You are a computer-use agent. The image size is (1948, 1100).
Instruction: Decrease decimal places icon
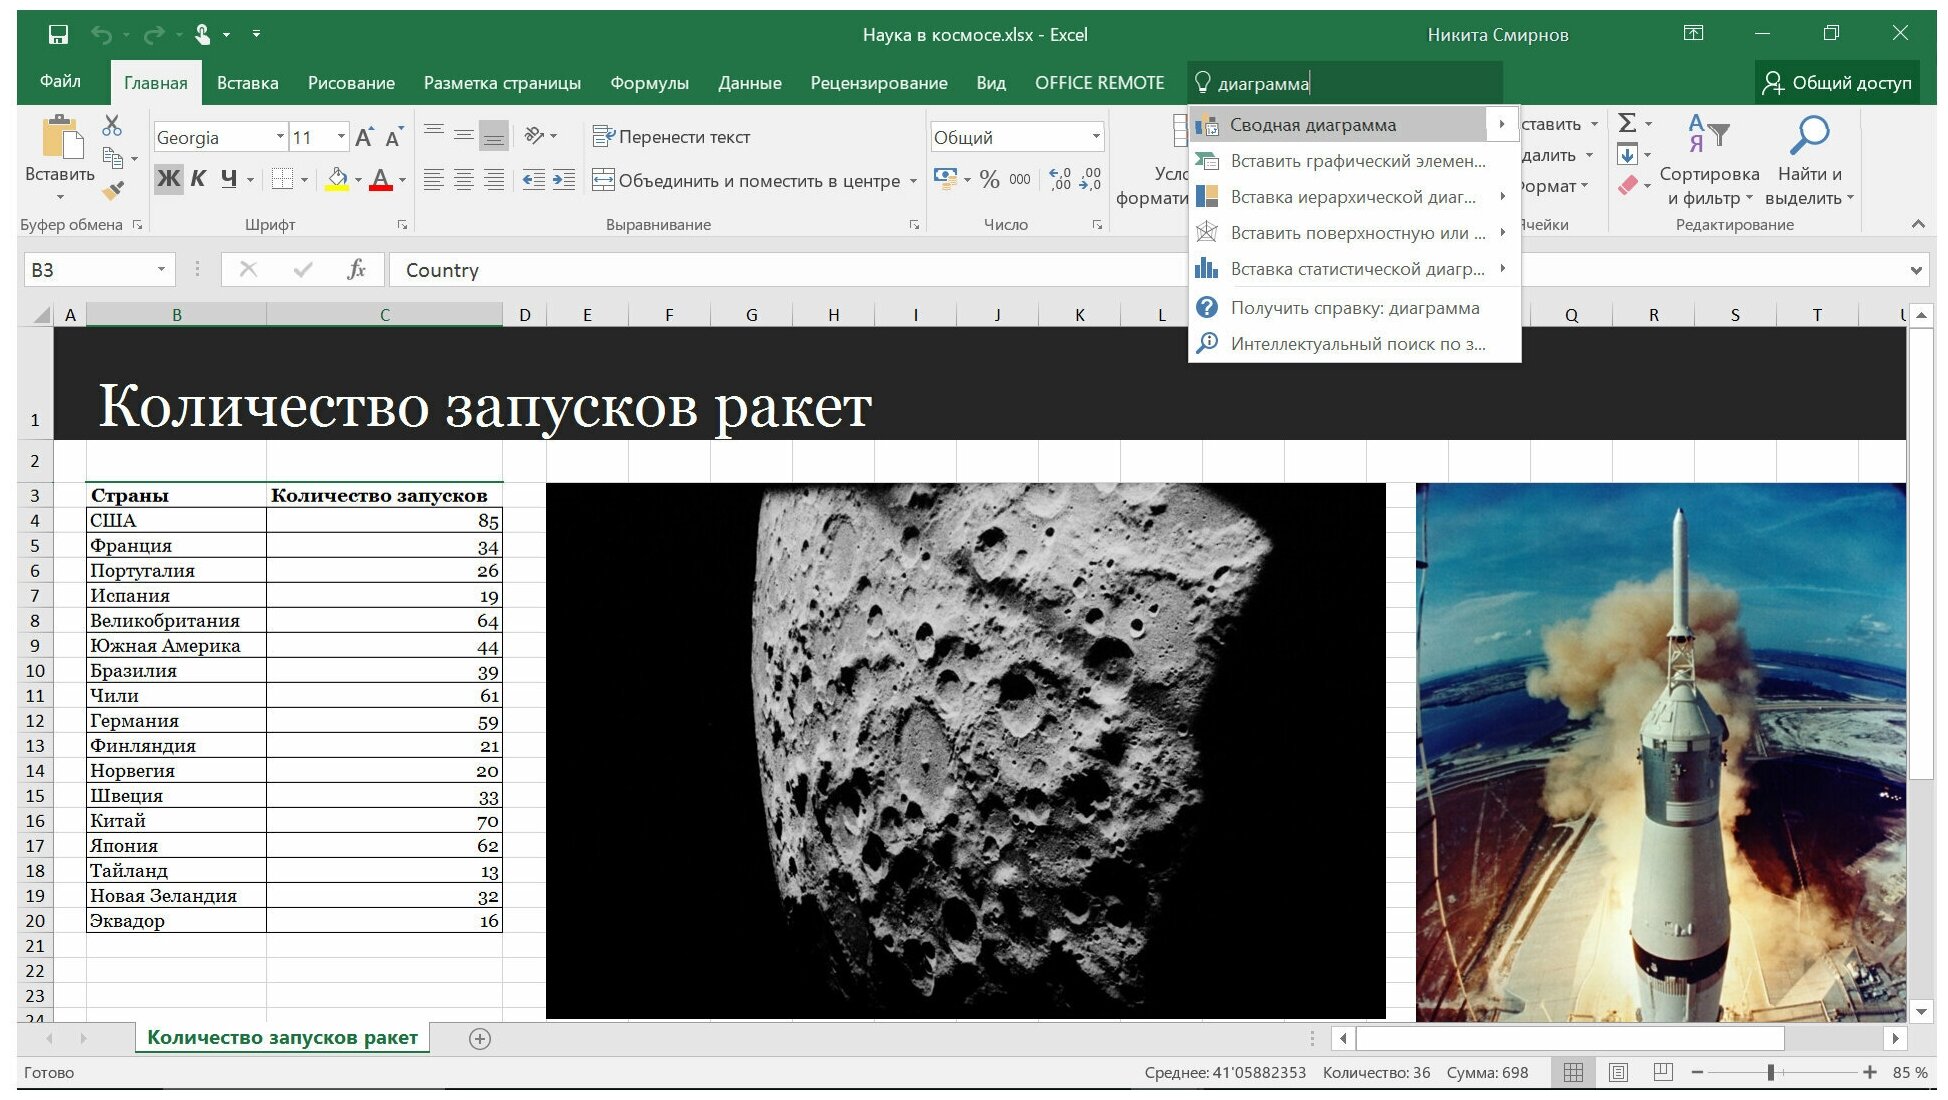1091,179
